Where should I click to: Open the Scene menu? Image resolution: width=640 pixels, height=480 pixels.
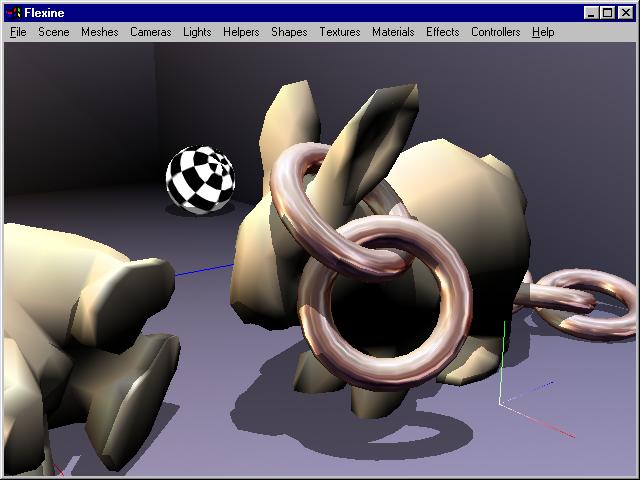point(53,32)
